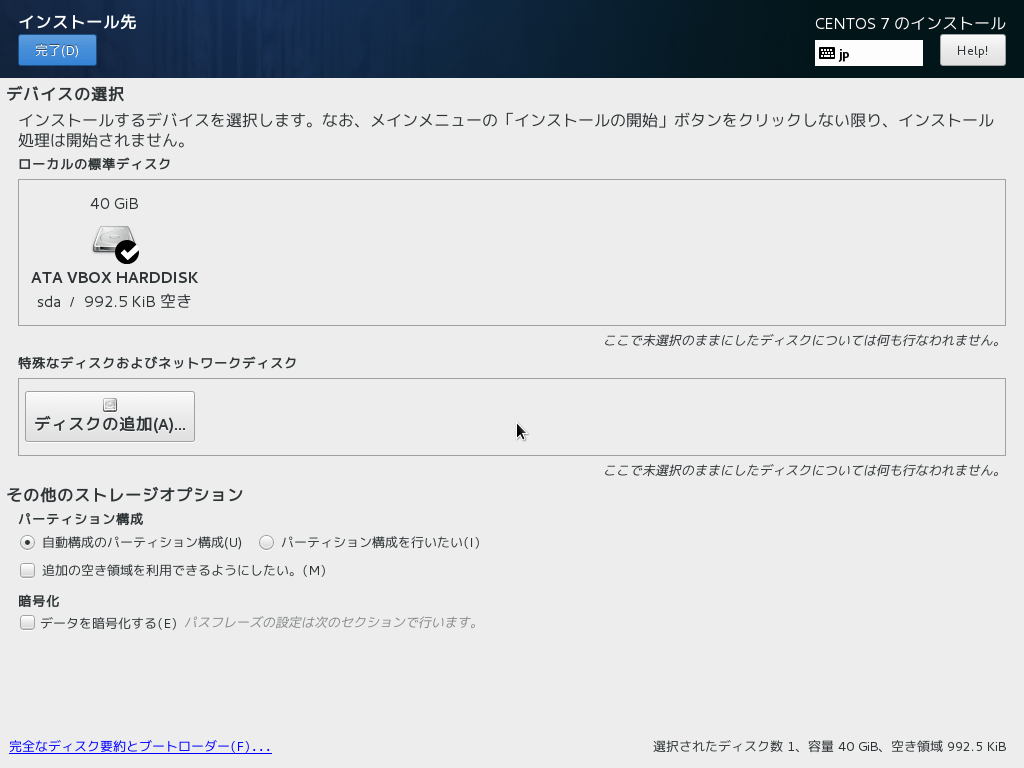Screen dimensions: 1024x768
Task: Open 完全なディスク要約とブートローダー(F) link
Action: tap(140, 745)
